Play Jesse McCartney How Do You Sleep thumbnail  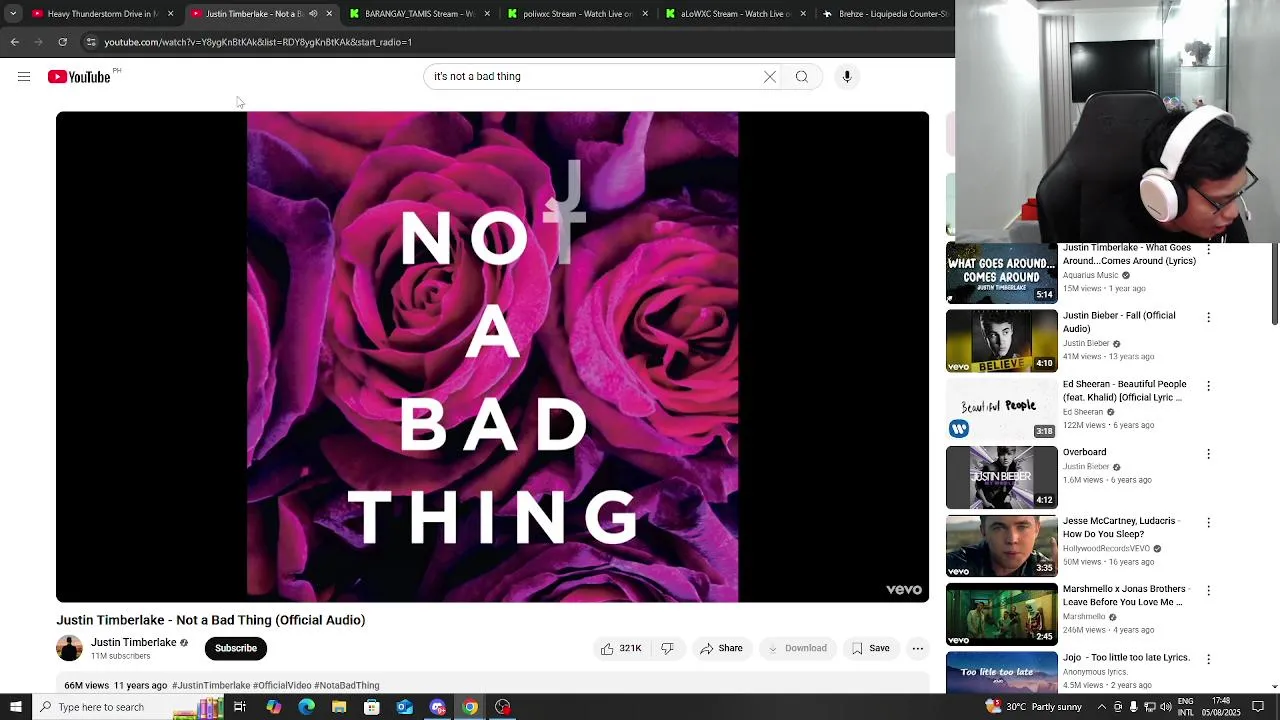[x=1002, y=546]
